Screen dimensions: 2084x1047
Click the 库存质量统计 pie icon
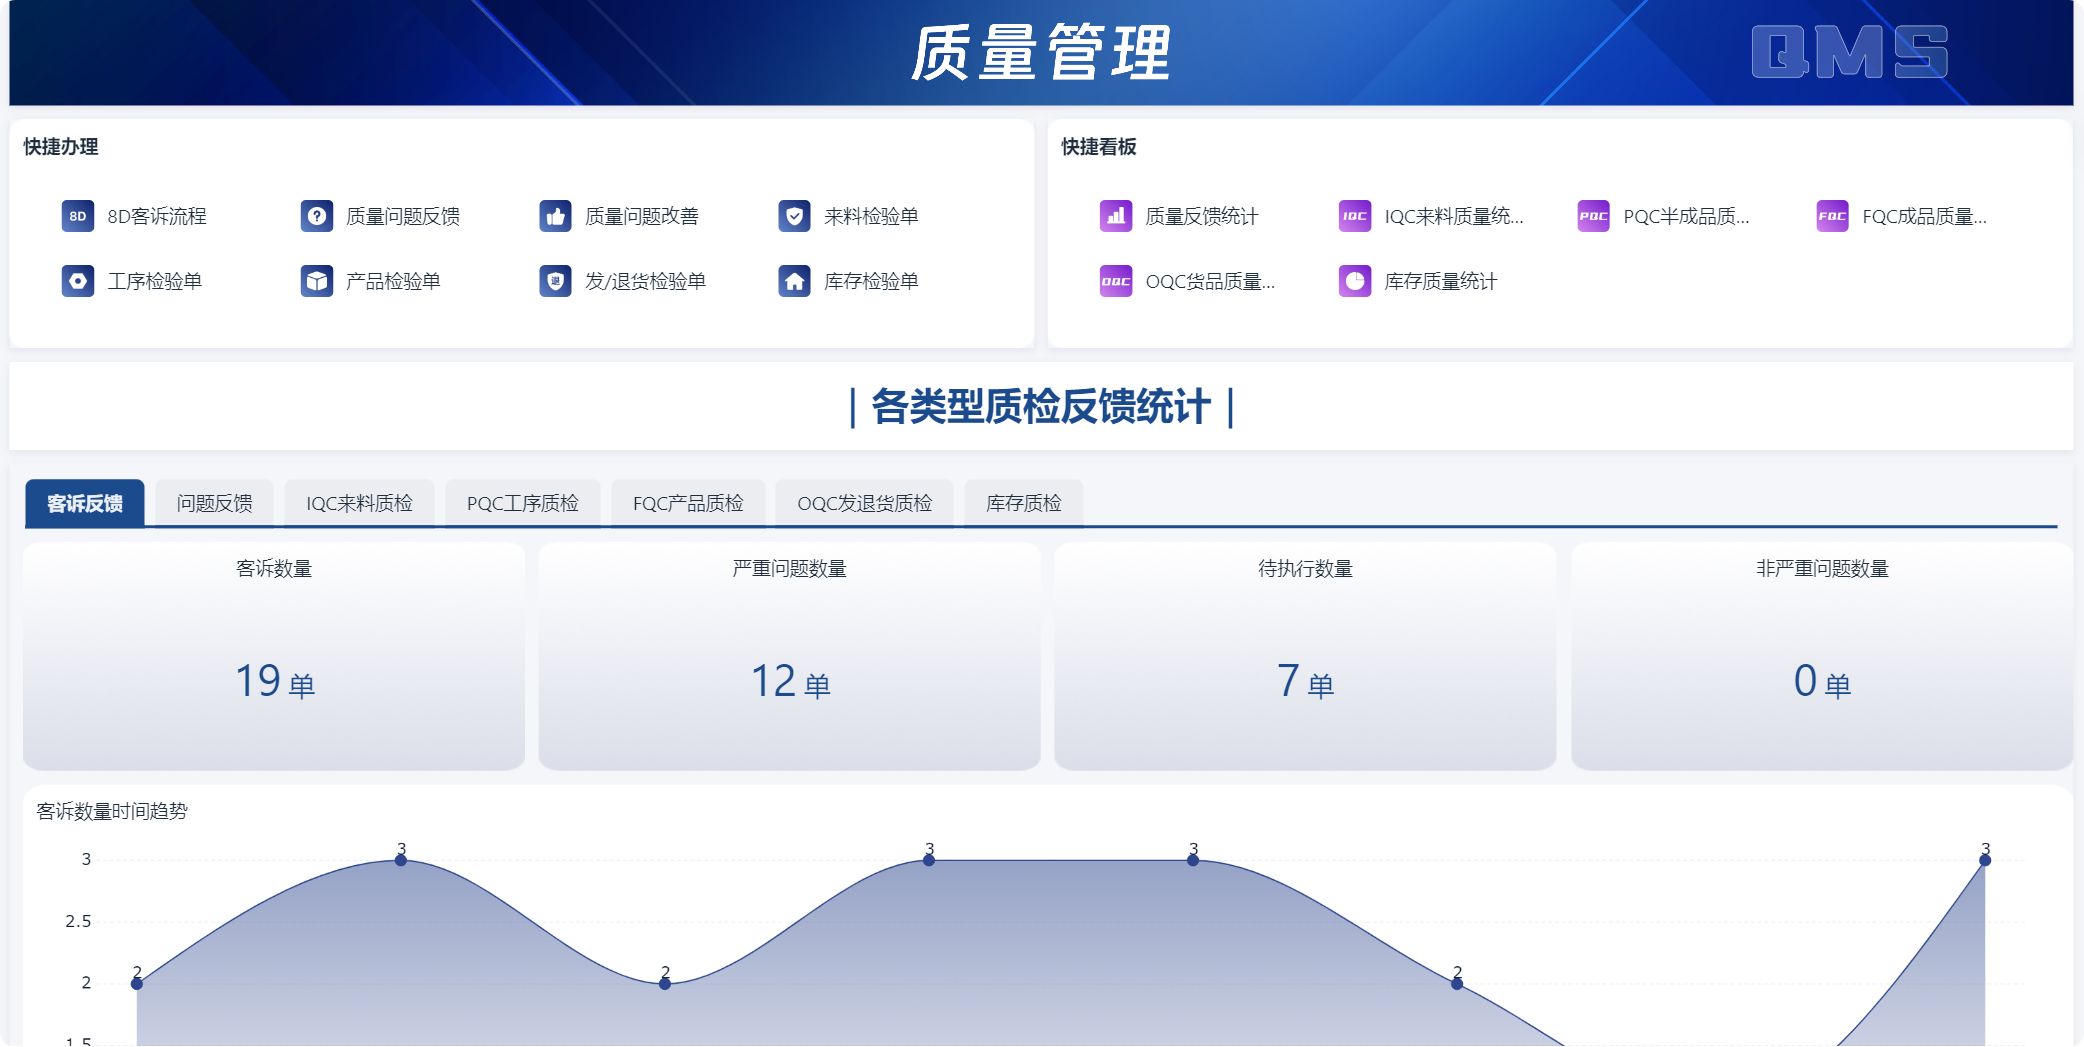pos(1355,281)
